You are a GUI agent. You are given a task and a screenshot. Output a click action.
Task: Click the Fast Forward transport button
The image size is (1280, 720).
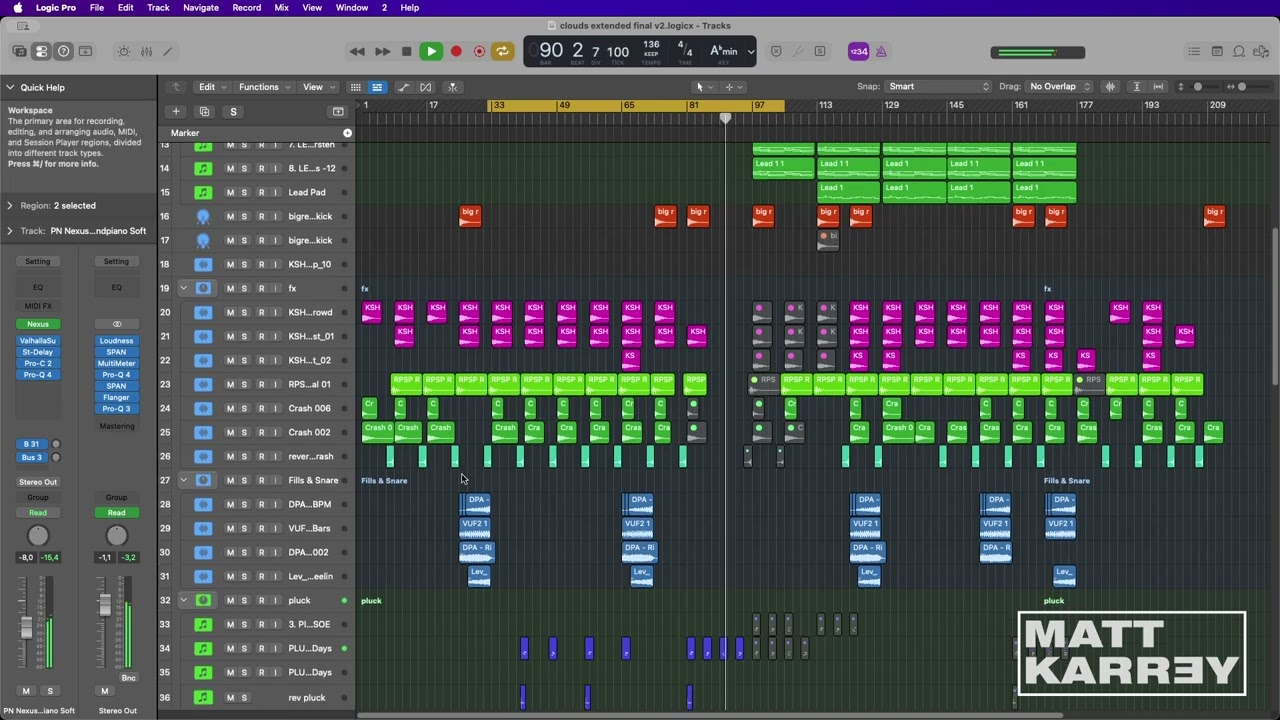point(382,51)
